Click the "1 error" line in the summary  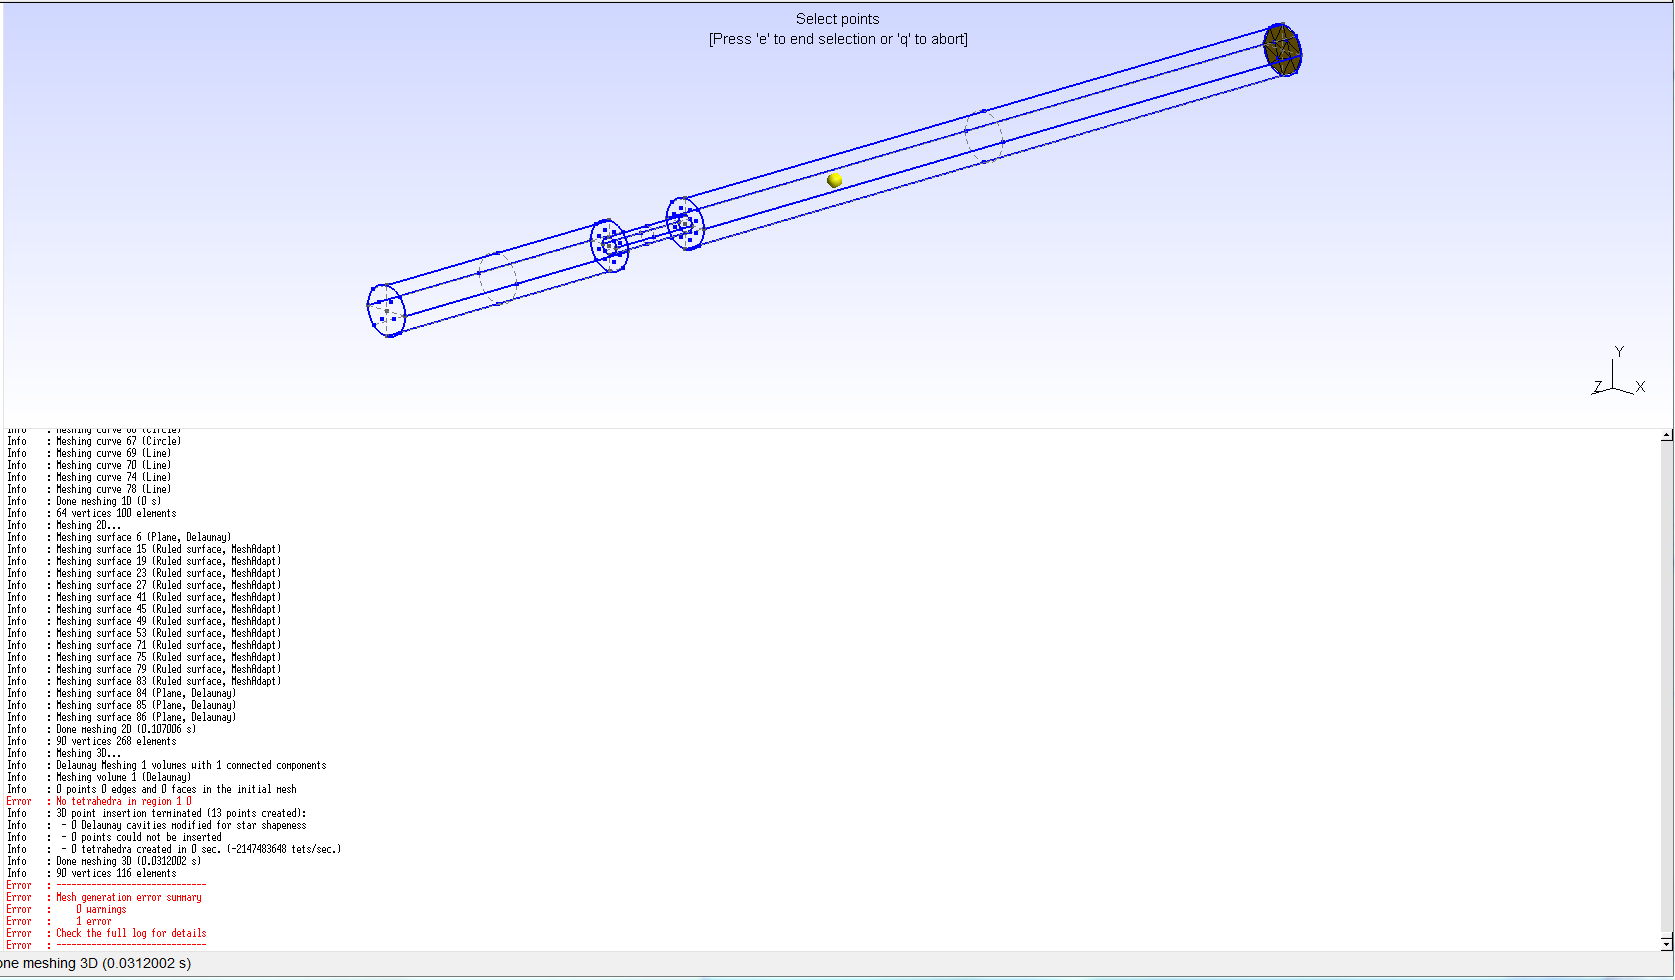pyautogui.click(x=94, y=921)
